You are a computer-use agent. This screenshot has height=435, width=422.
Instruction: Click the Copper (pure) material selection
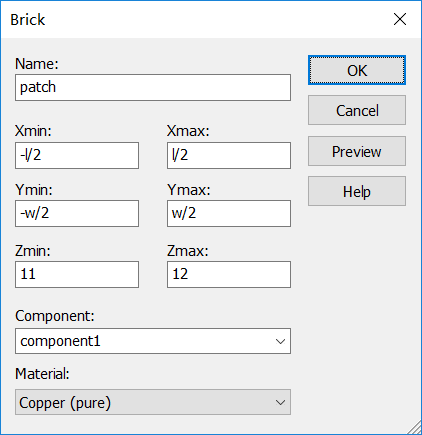point(153,402)
